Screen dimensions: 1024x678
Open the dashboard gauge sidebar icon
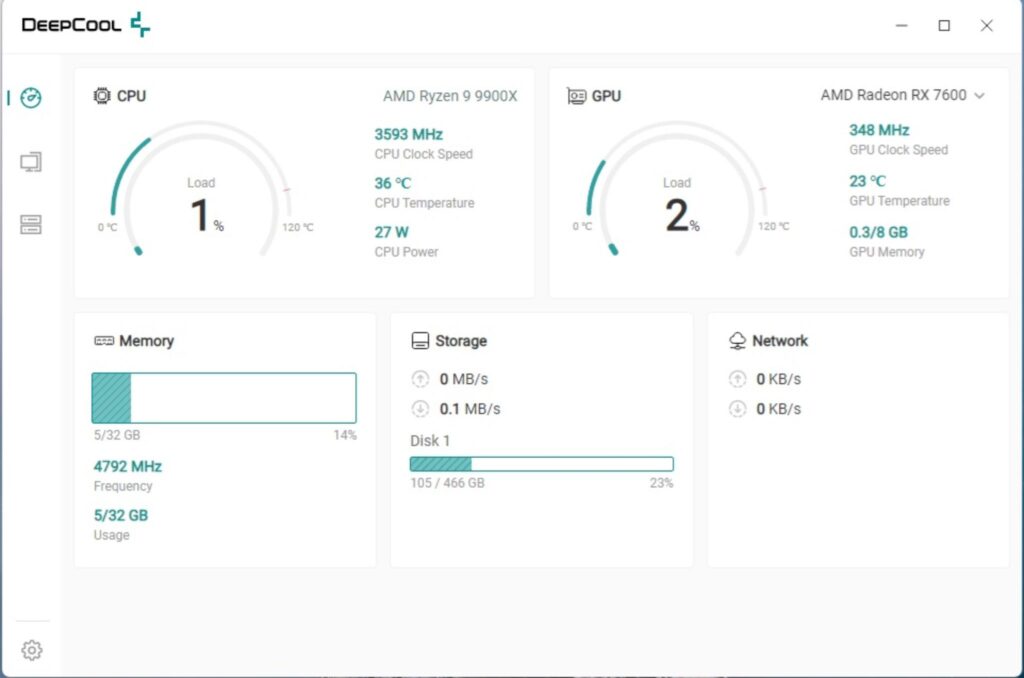[31, 98]
